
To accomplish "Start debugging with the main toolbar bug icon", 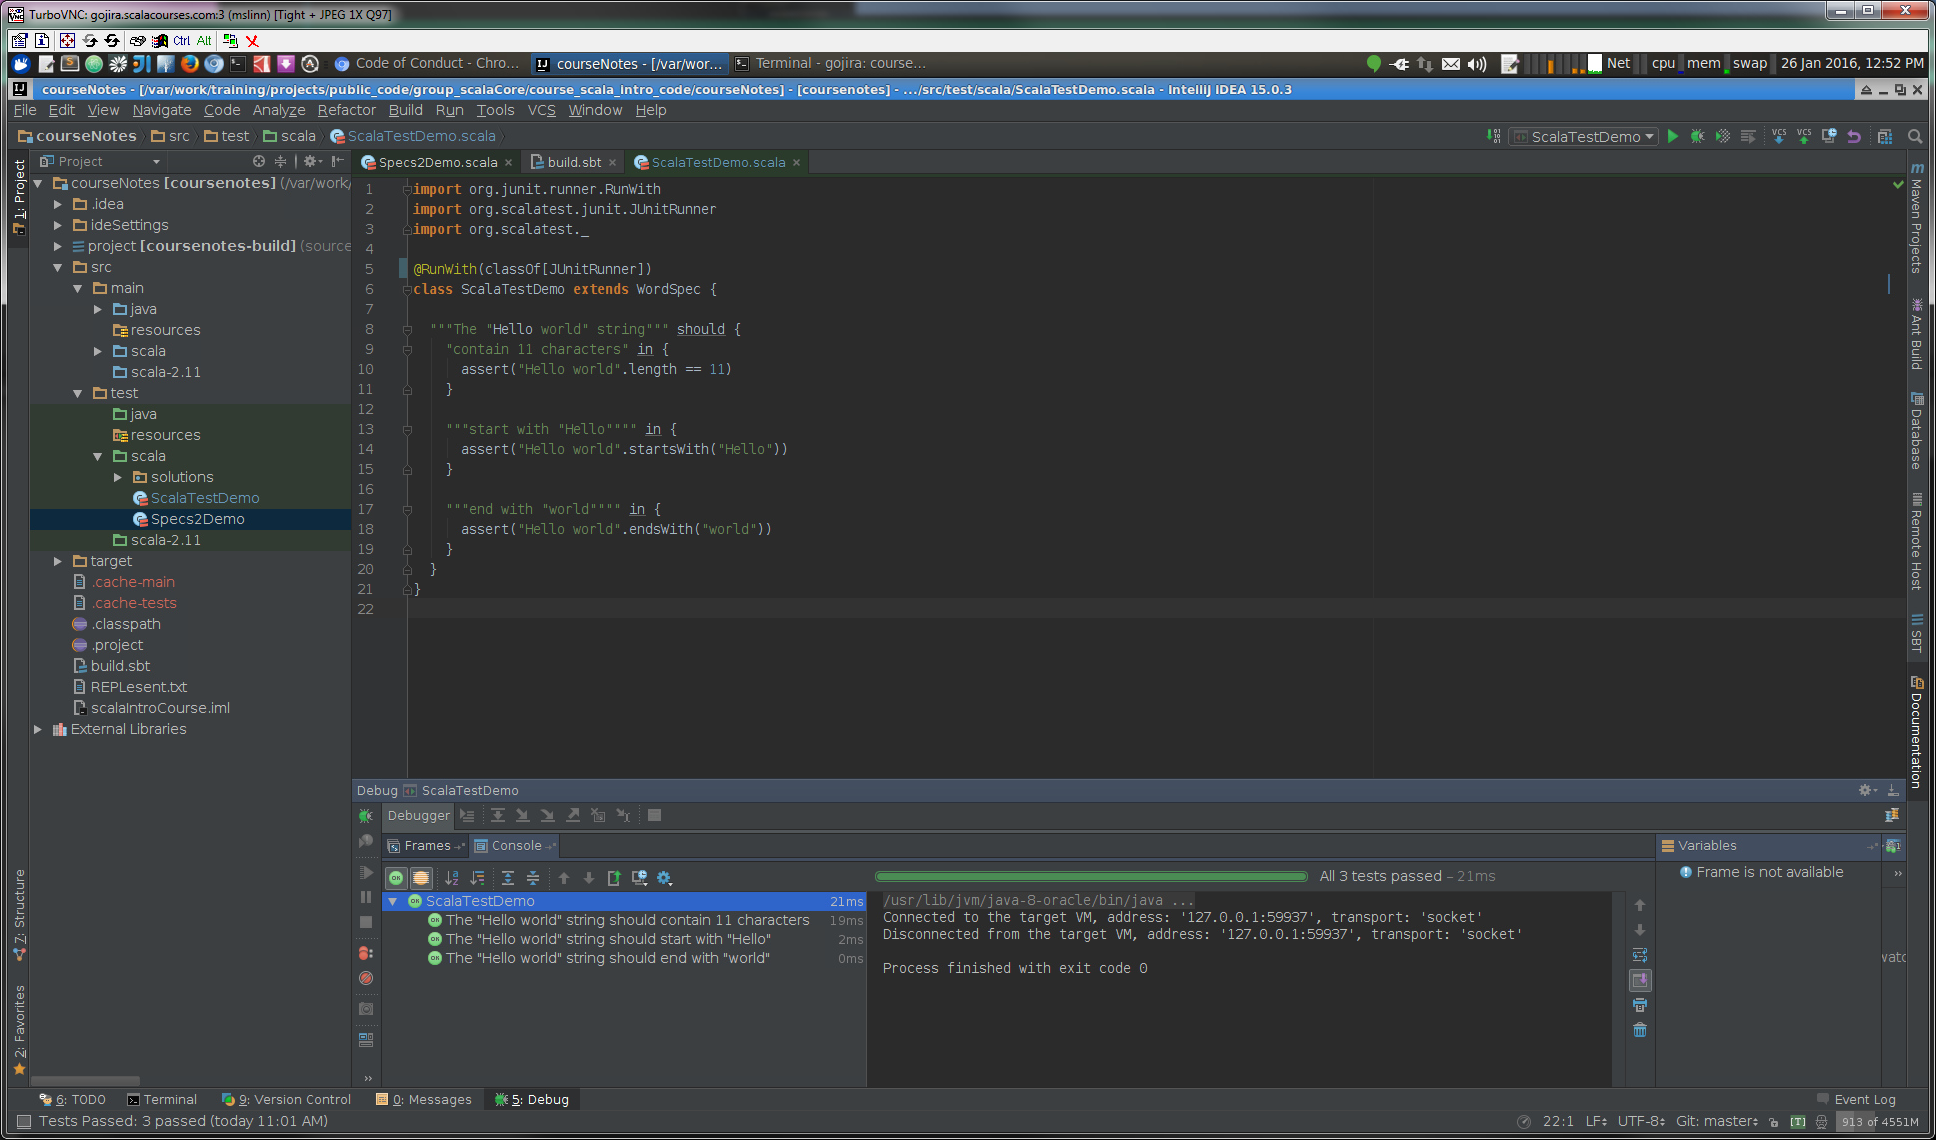I will [x=1697, y=136].
